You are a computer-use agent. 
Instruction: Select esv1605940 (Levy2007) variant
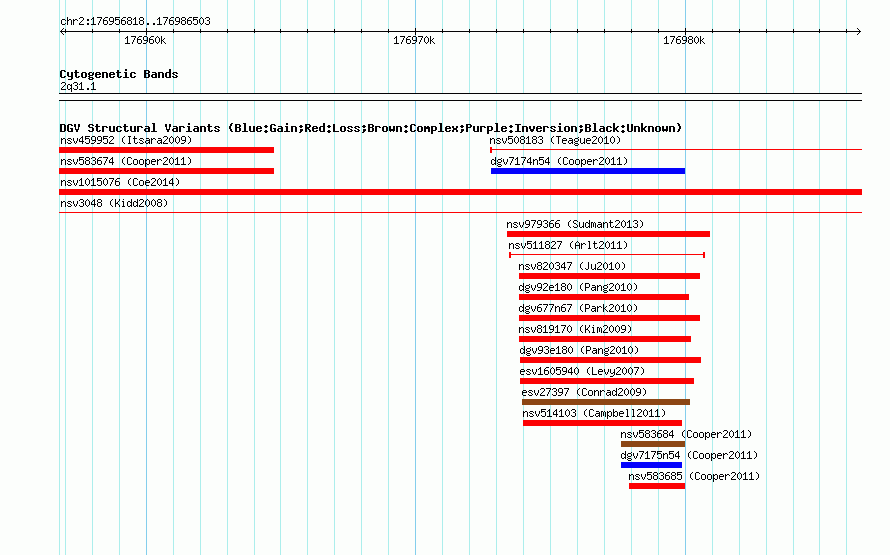click(x=582, y=371)
